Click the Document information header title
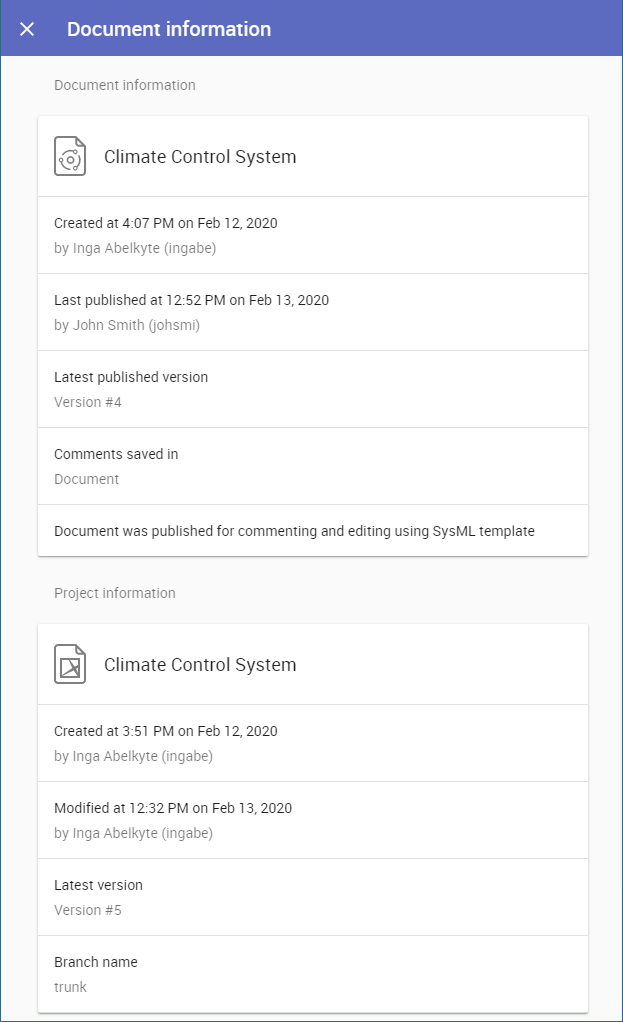Viewport: 623px width, 1022px height. (x=168, y=29)
